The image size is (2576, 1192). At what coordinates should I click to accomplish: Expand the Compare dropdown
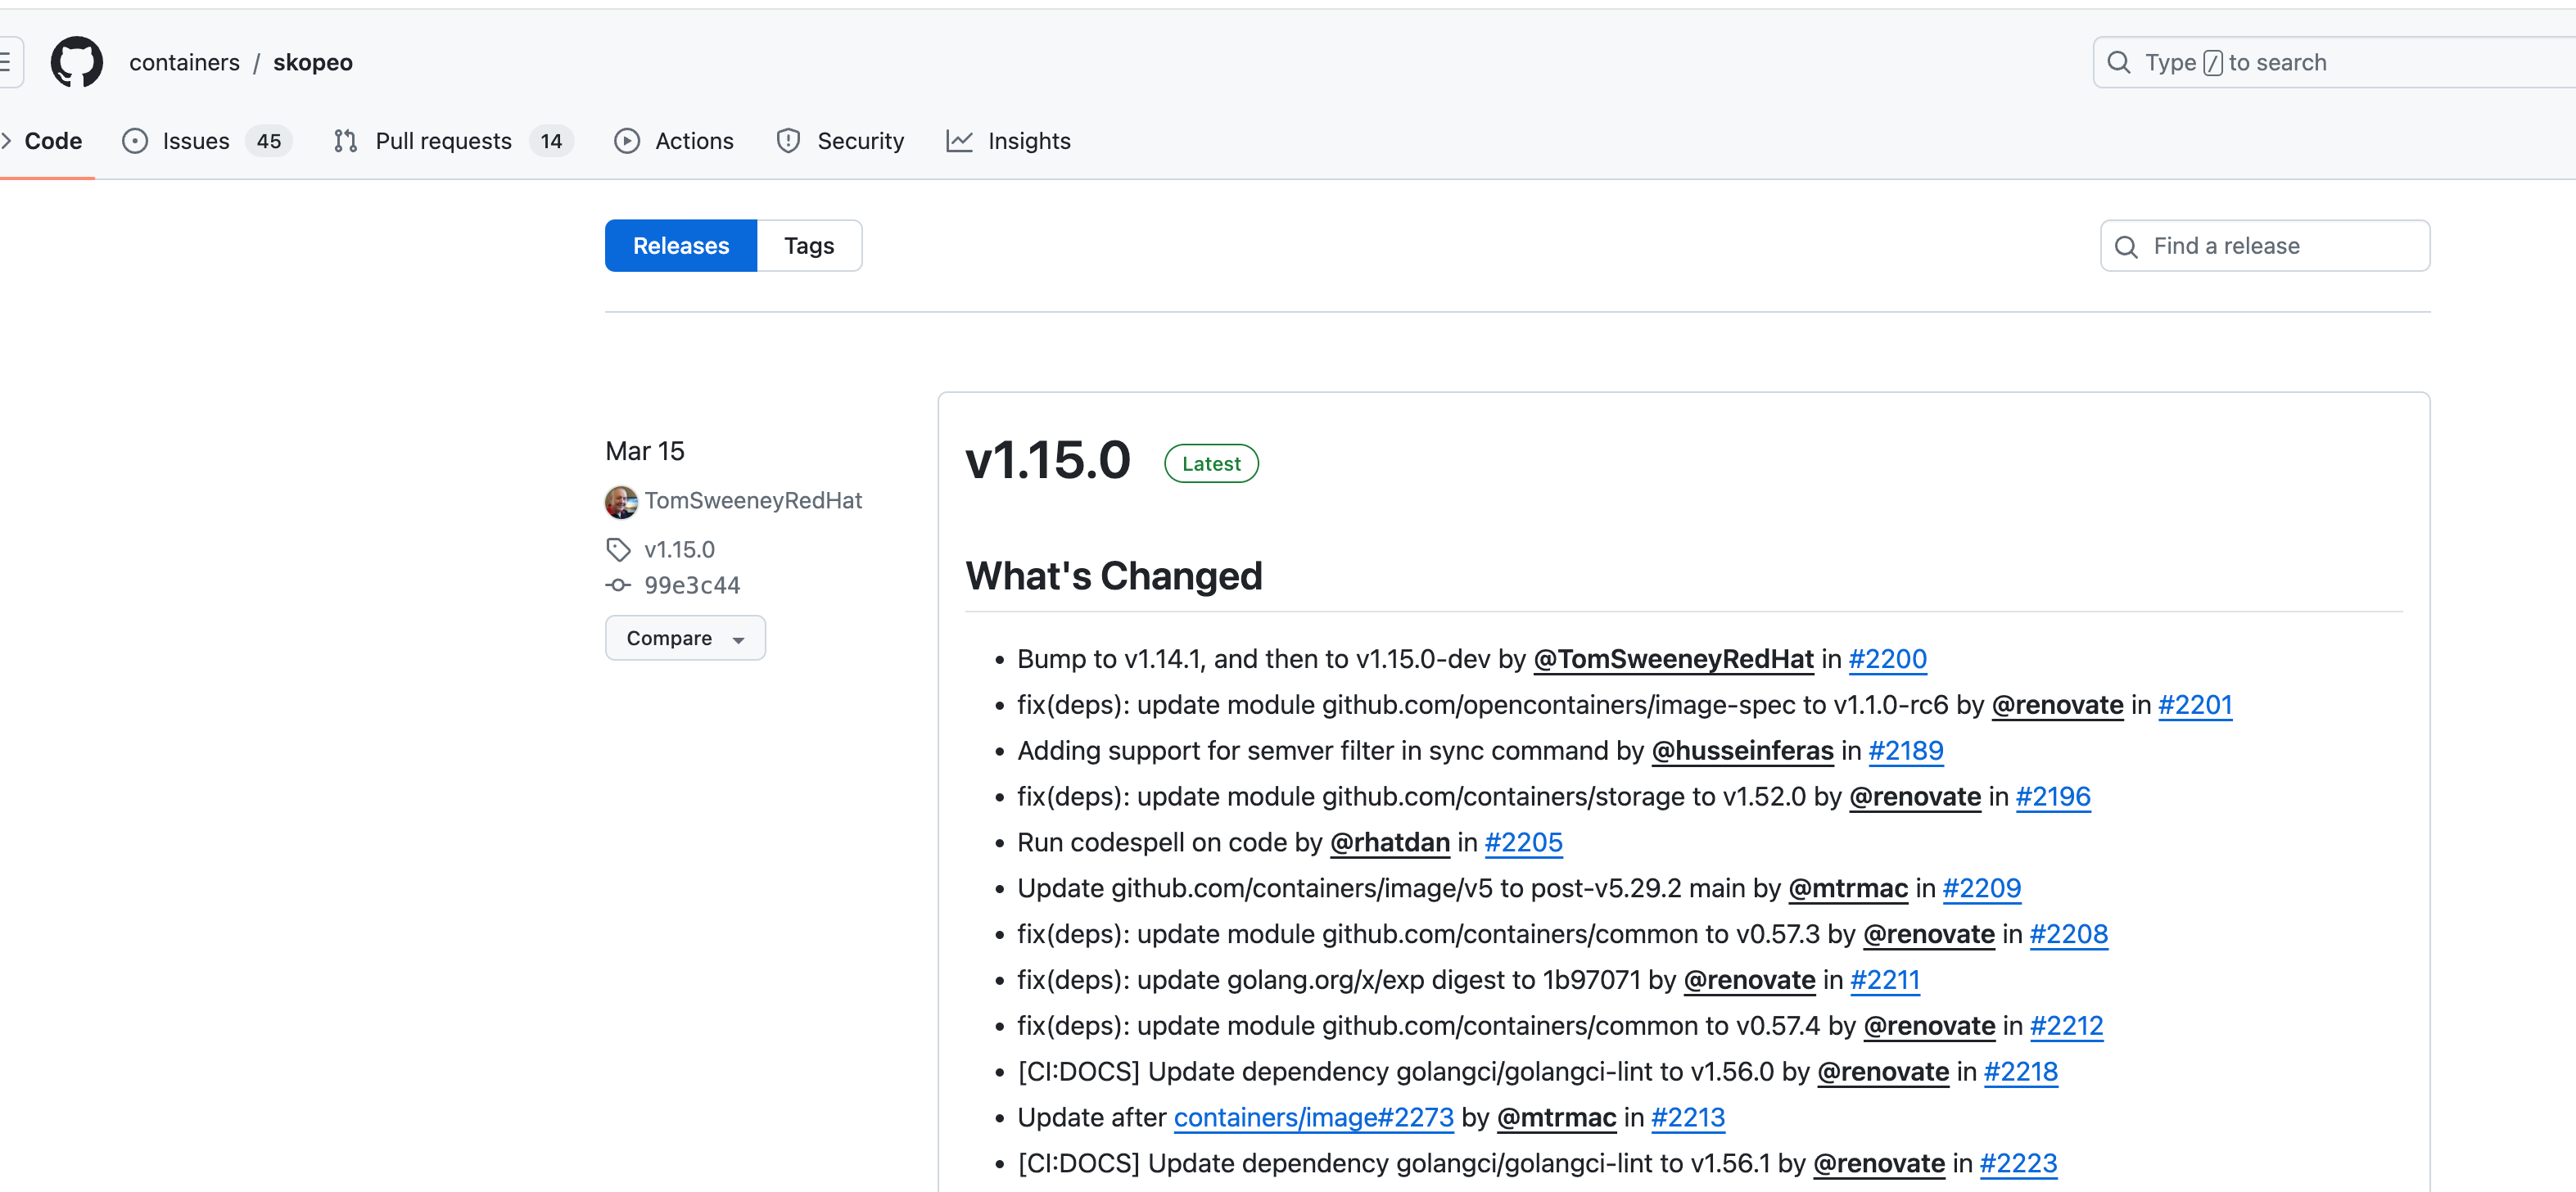point(685,638)
